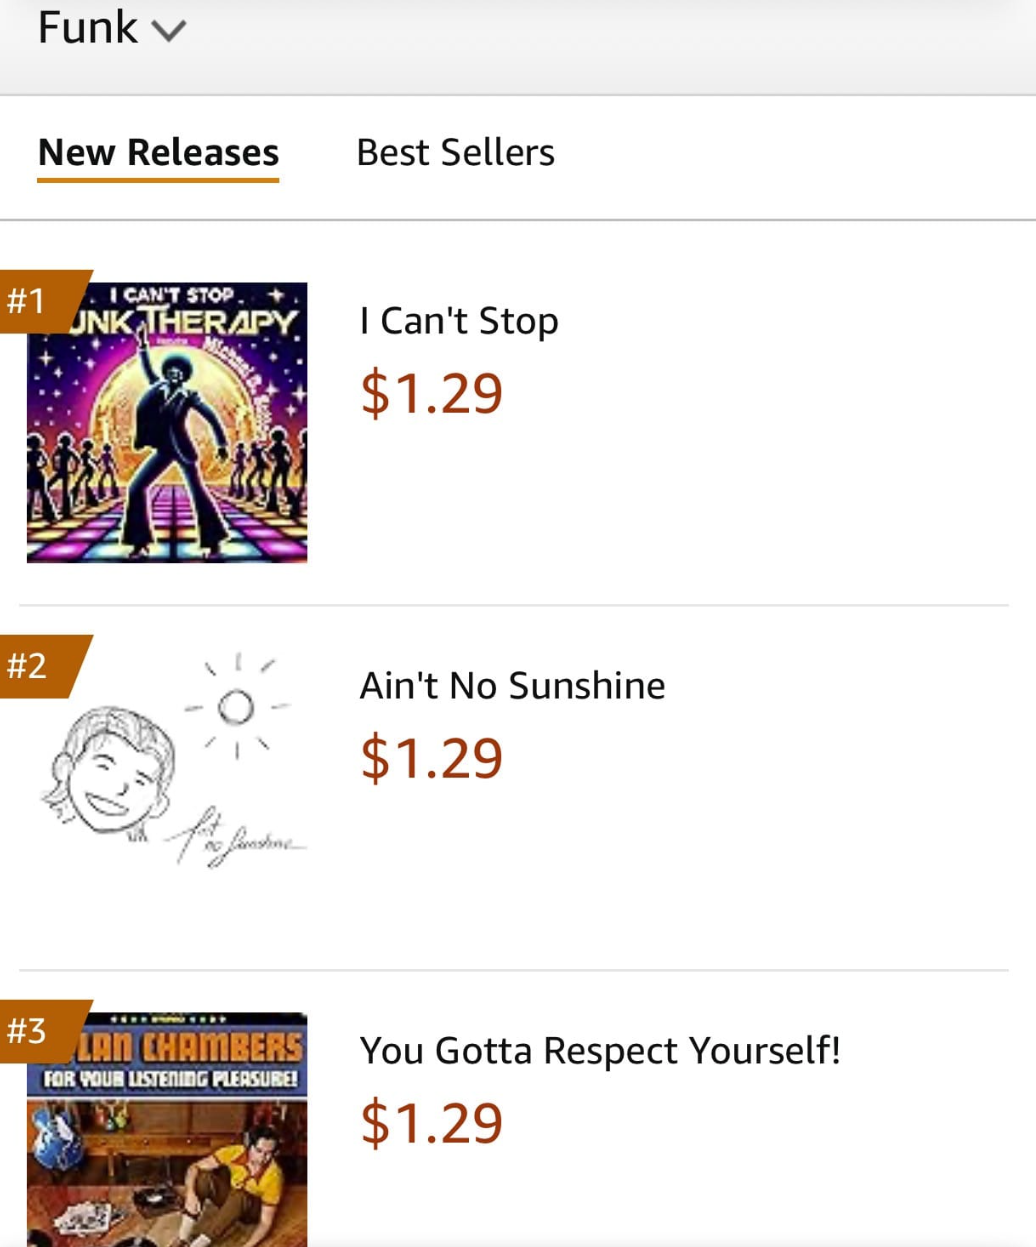The width and height of the screenshot is (1036, 1247).
Task: Click the I Can't Stop album cover
Action: point(167,421)
